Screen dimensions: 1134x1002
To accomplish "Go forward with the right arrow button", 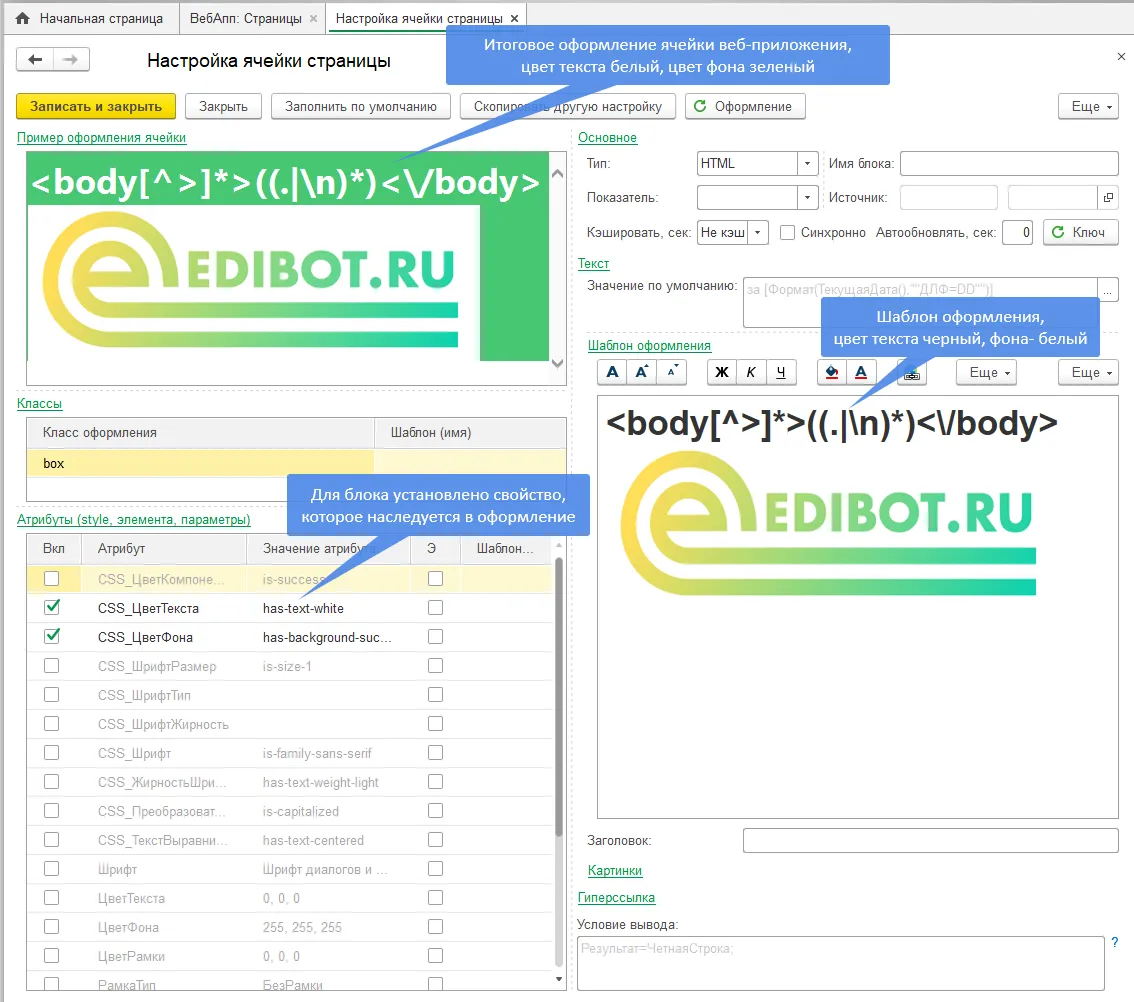I will 70,59.
